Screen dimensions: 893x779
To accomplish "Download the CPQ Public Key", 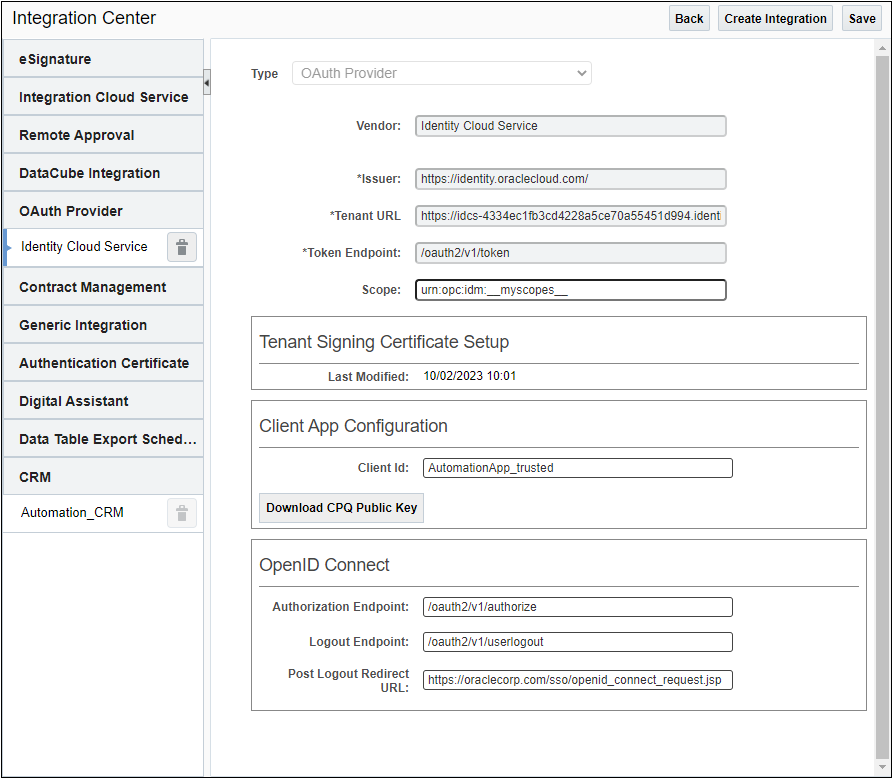I will pos(341,508).
